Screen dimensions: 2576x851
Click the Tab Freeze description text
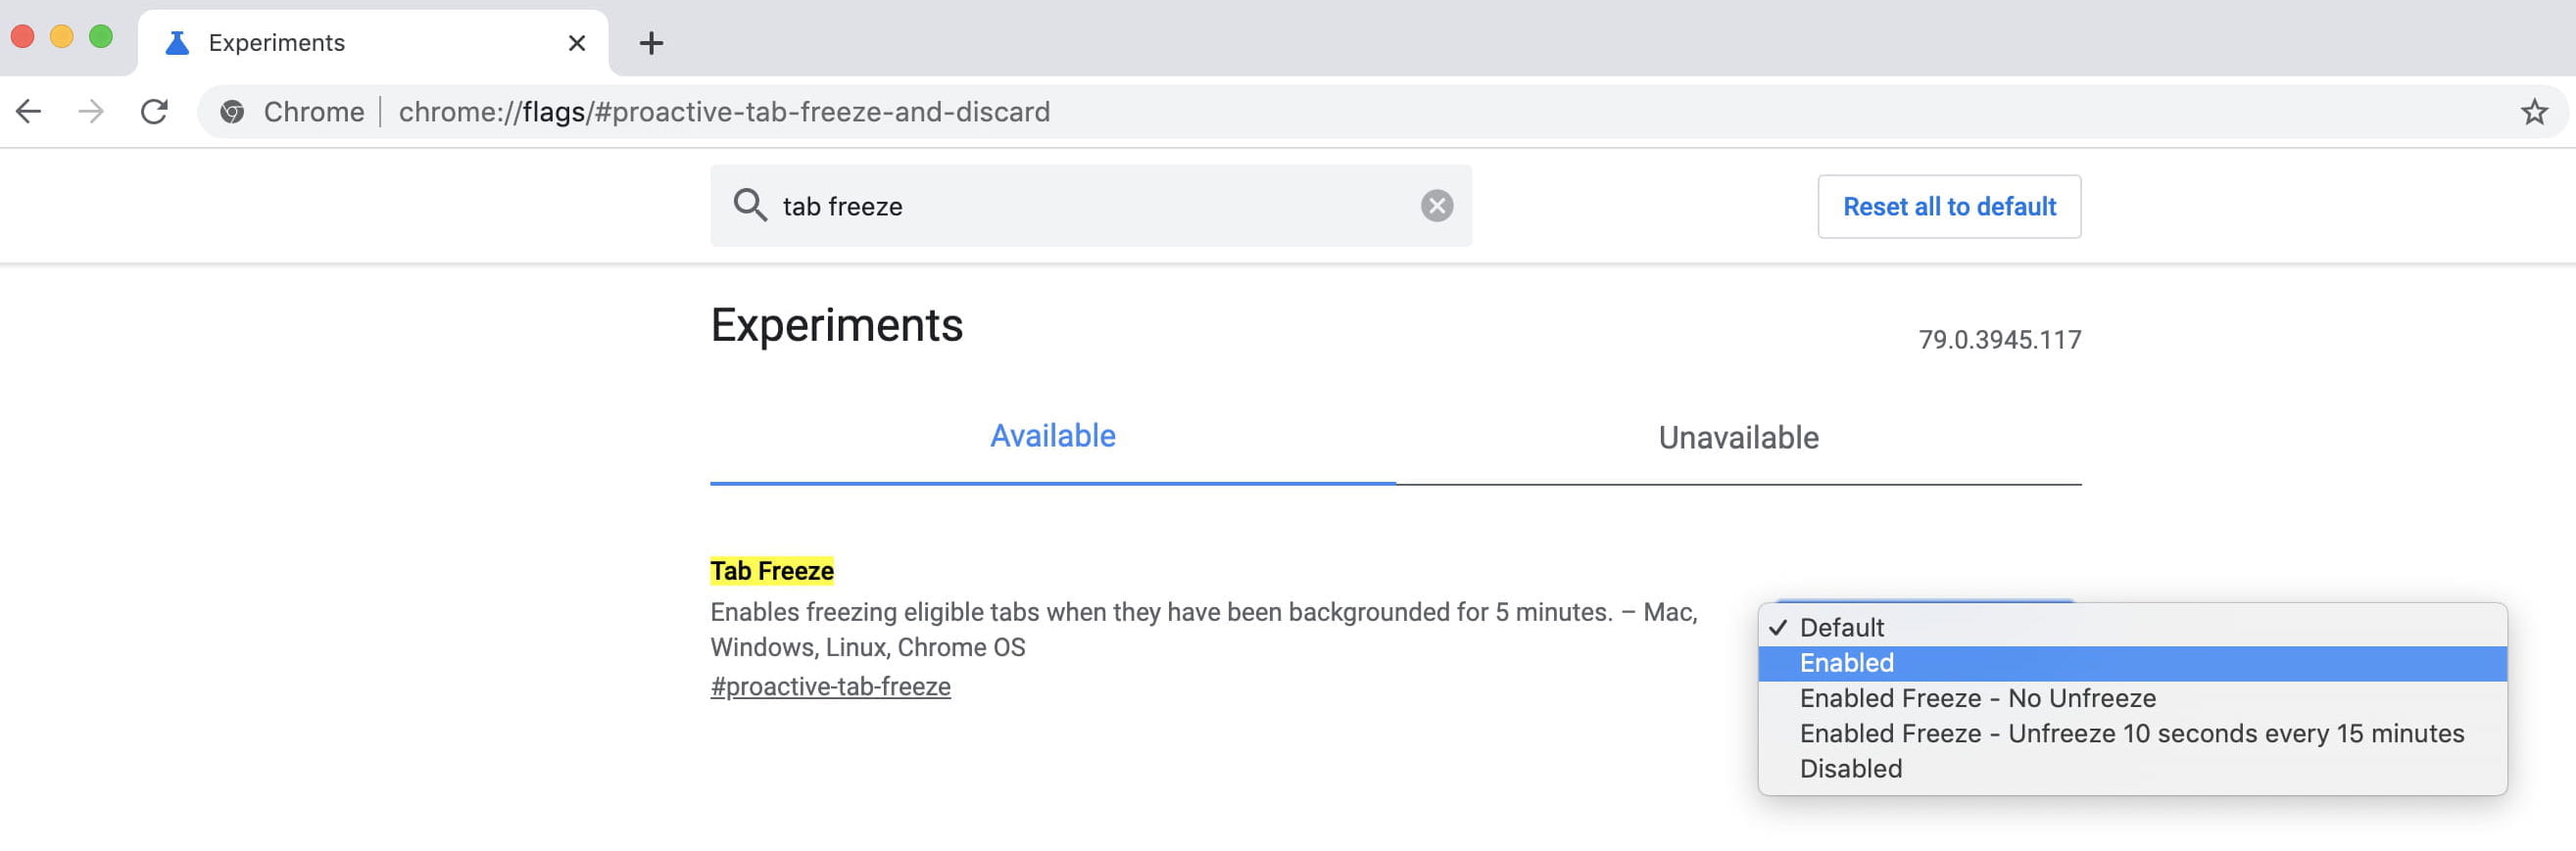1204,629
